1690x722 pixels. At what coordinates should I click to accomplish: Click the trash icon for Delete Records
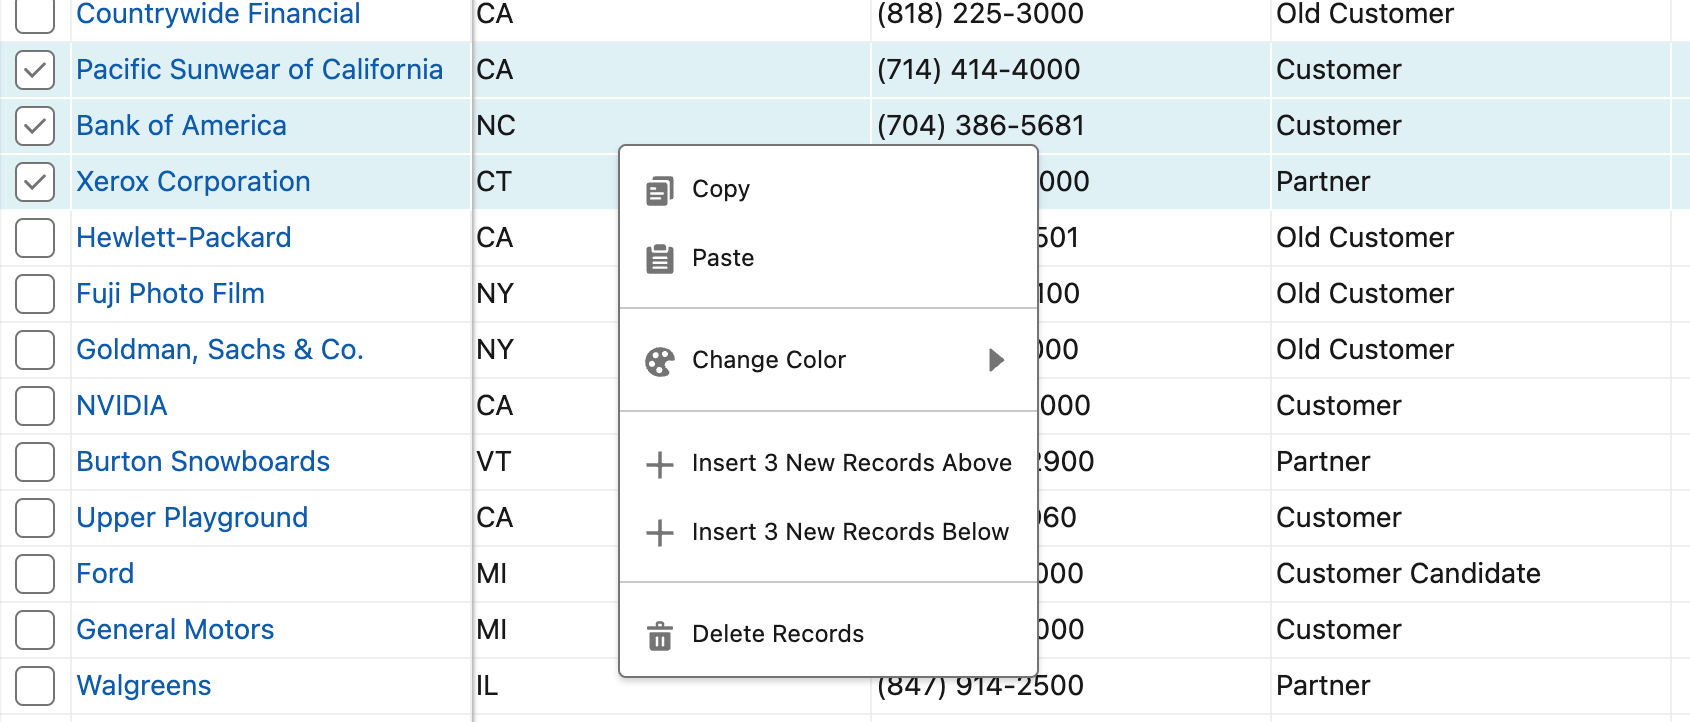pos(659,635)
